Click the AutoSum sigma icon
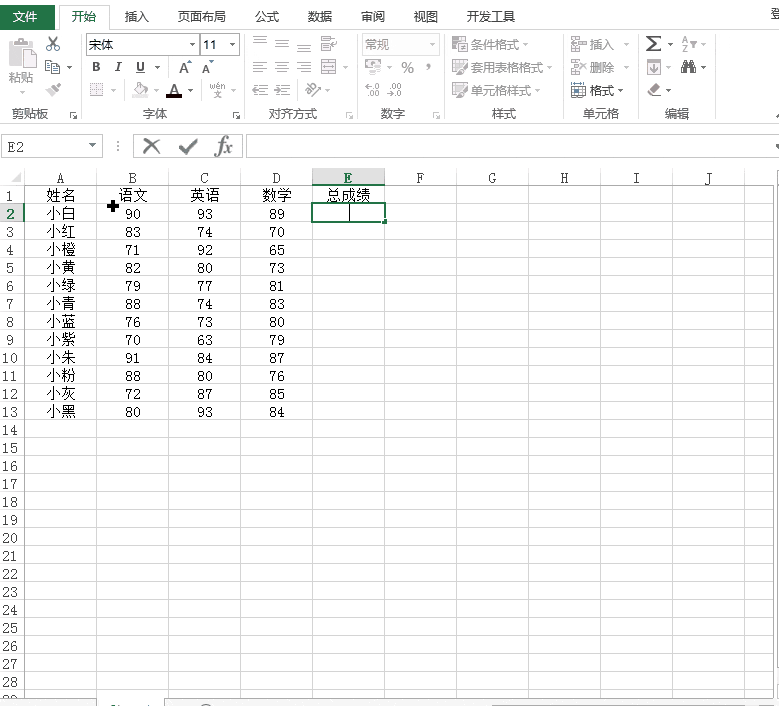The height and width of the screenshot is (706, 779). click(653, 44)
